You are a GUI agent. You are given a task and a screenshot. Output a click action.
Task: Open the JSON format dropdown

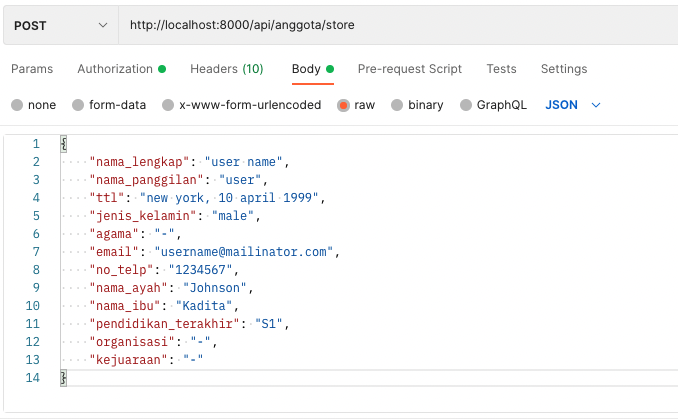[x=572, y=105]
